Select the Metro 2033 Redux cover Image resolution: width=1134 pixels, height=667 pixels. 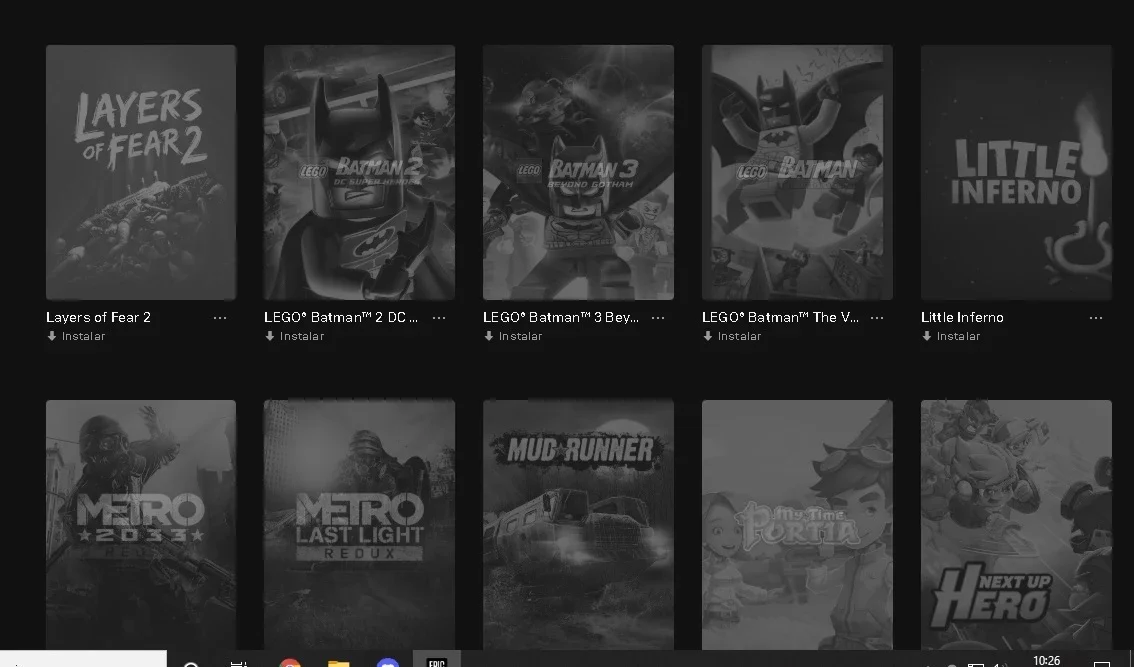click(x=141, y=524)
